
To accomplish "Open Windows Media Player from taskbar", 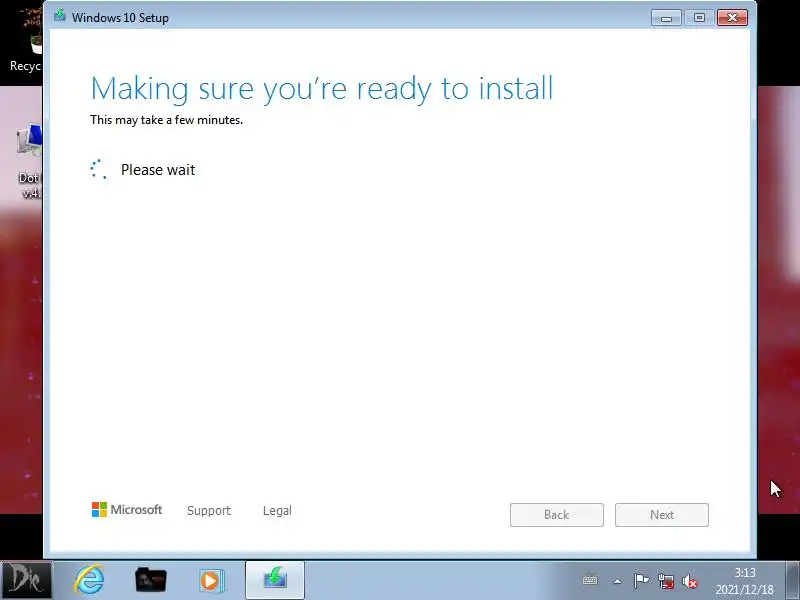I will click(211, 580).
